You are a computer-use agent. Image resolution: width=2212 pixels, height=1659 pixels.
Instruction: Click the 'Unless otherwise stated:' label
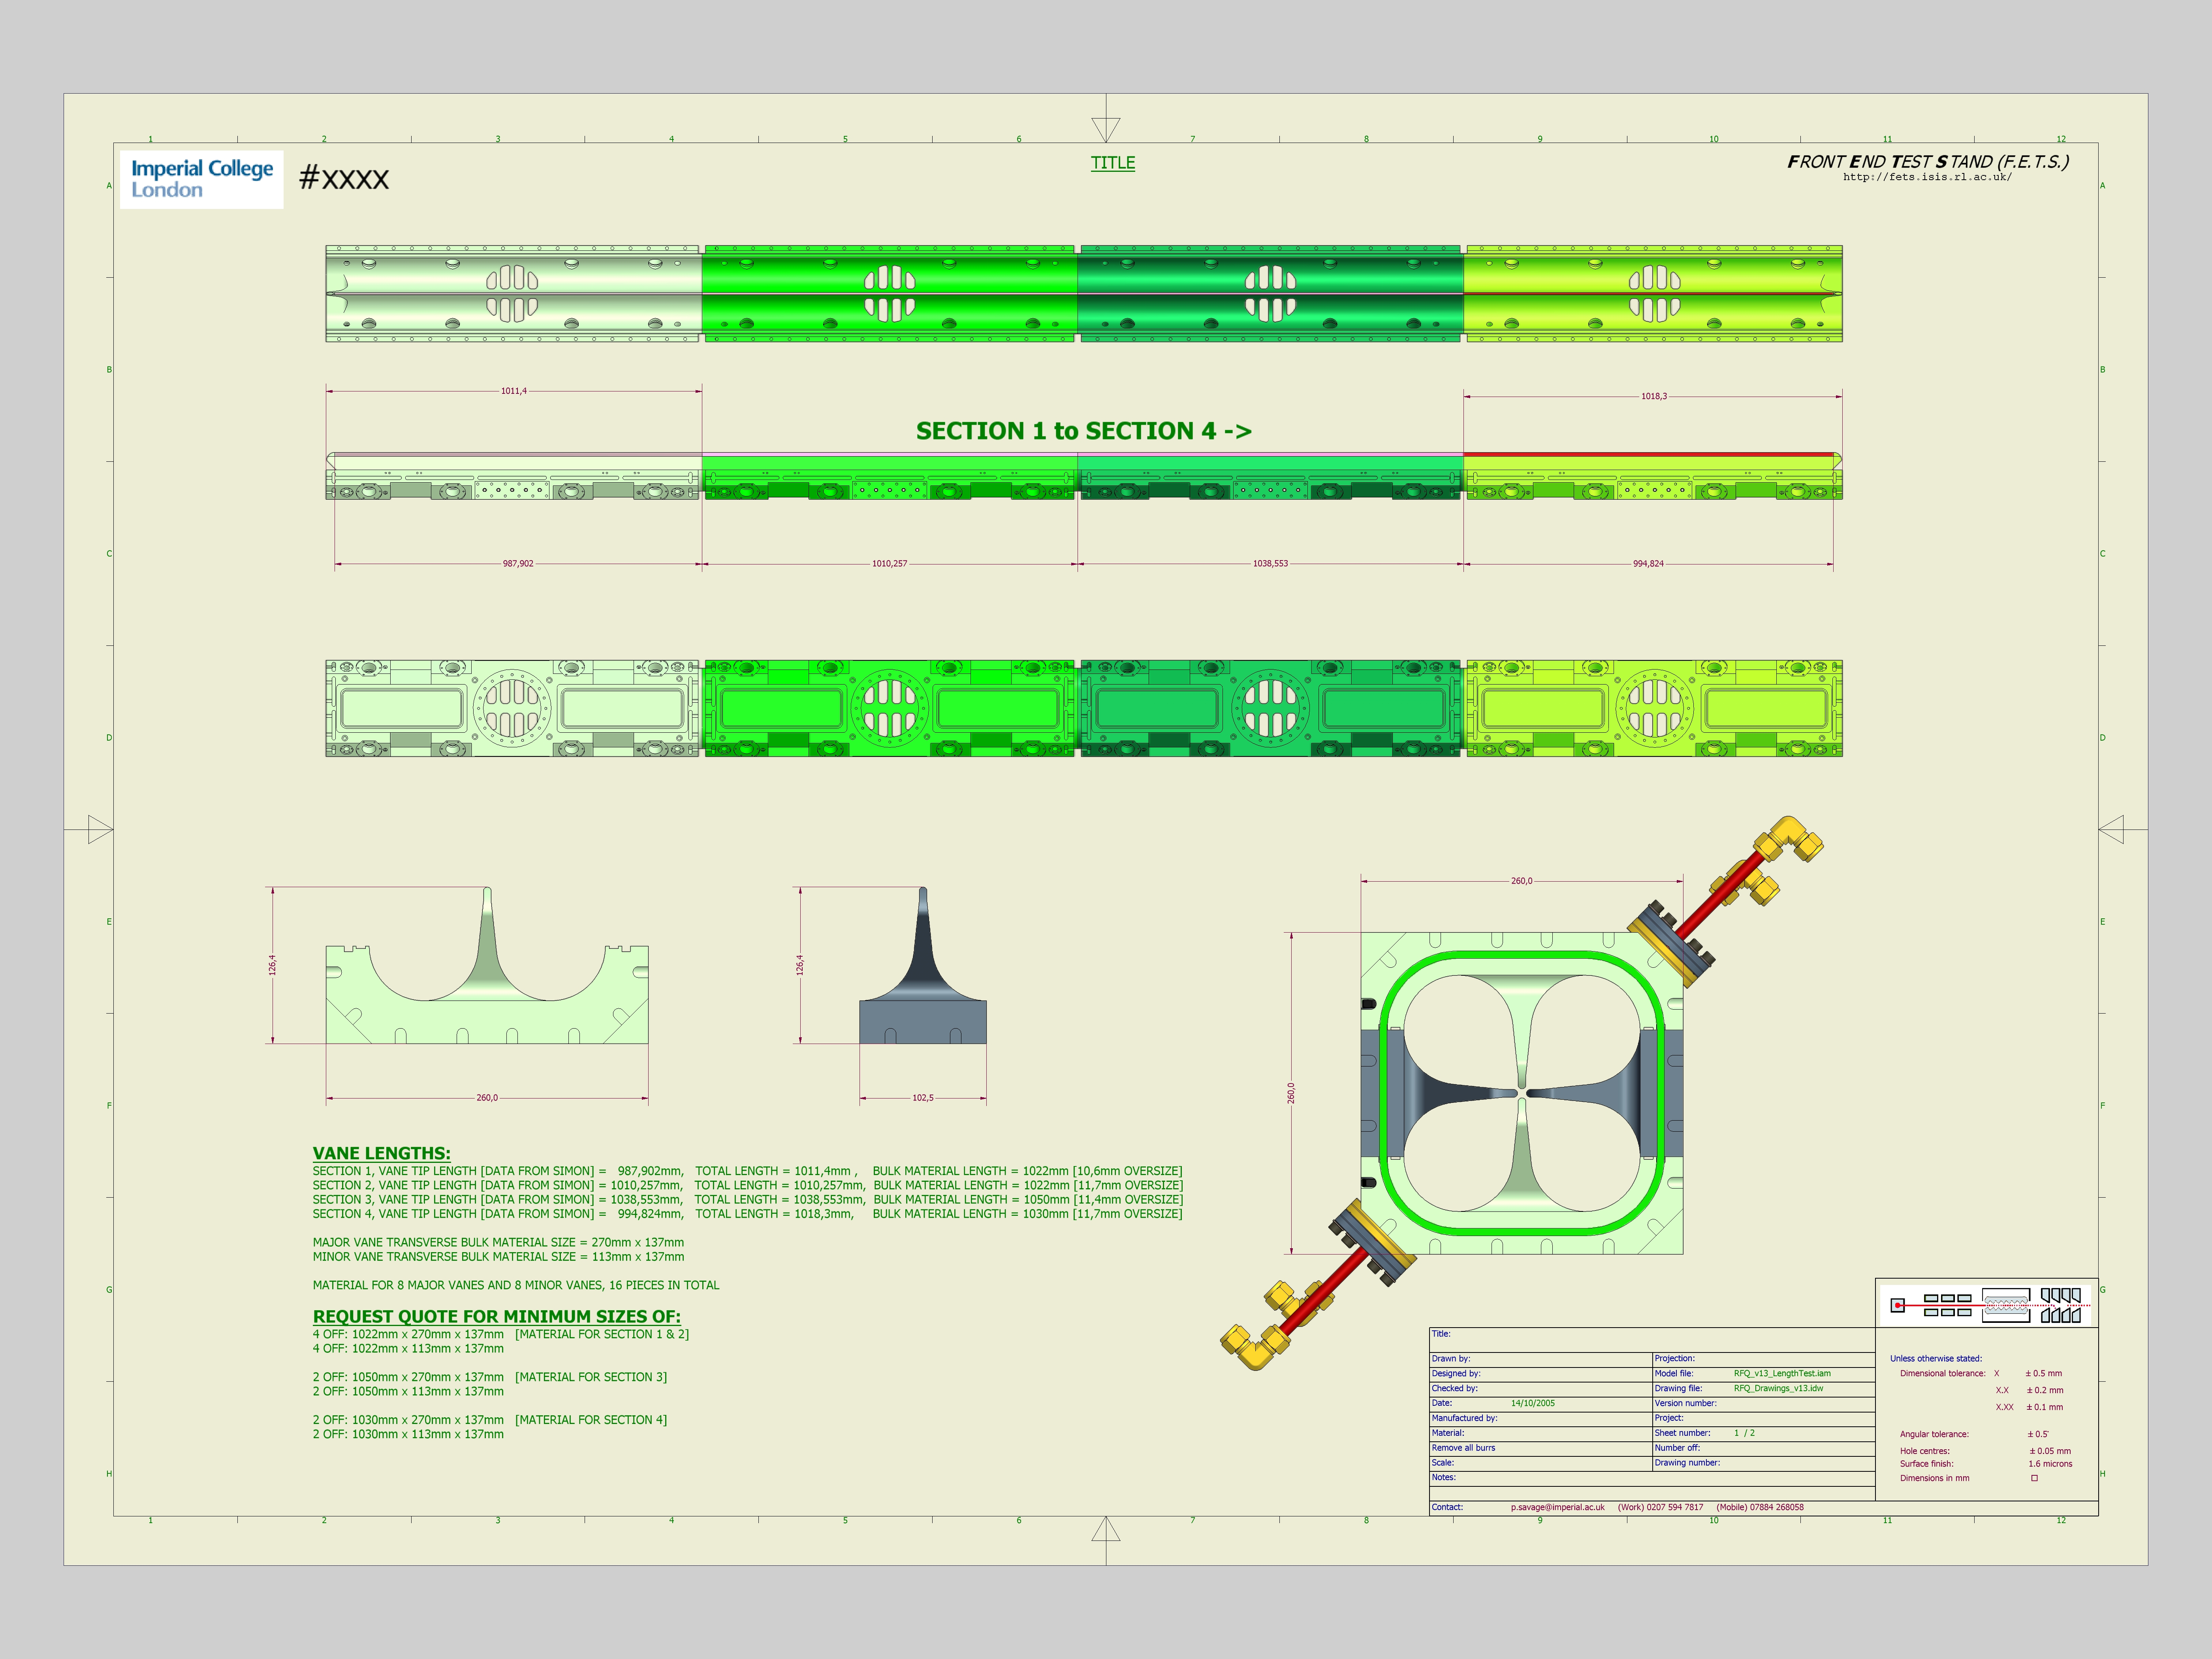tap(1936, 1359)
